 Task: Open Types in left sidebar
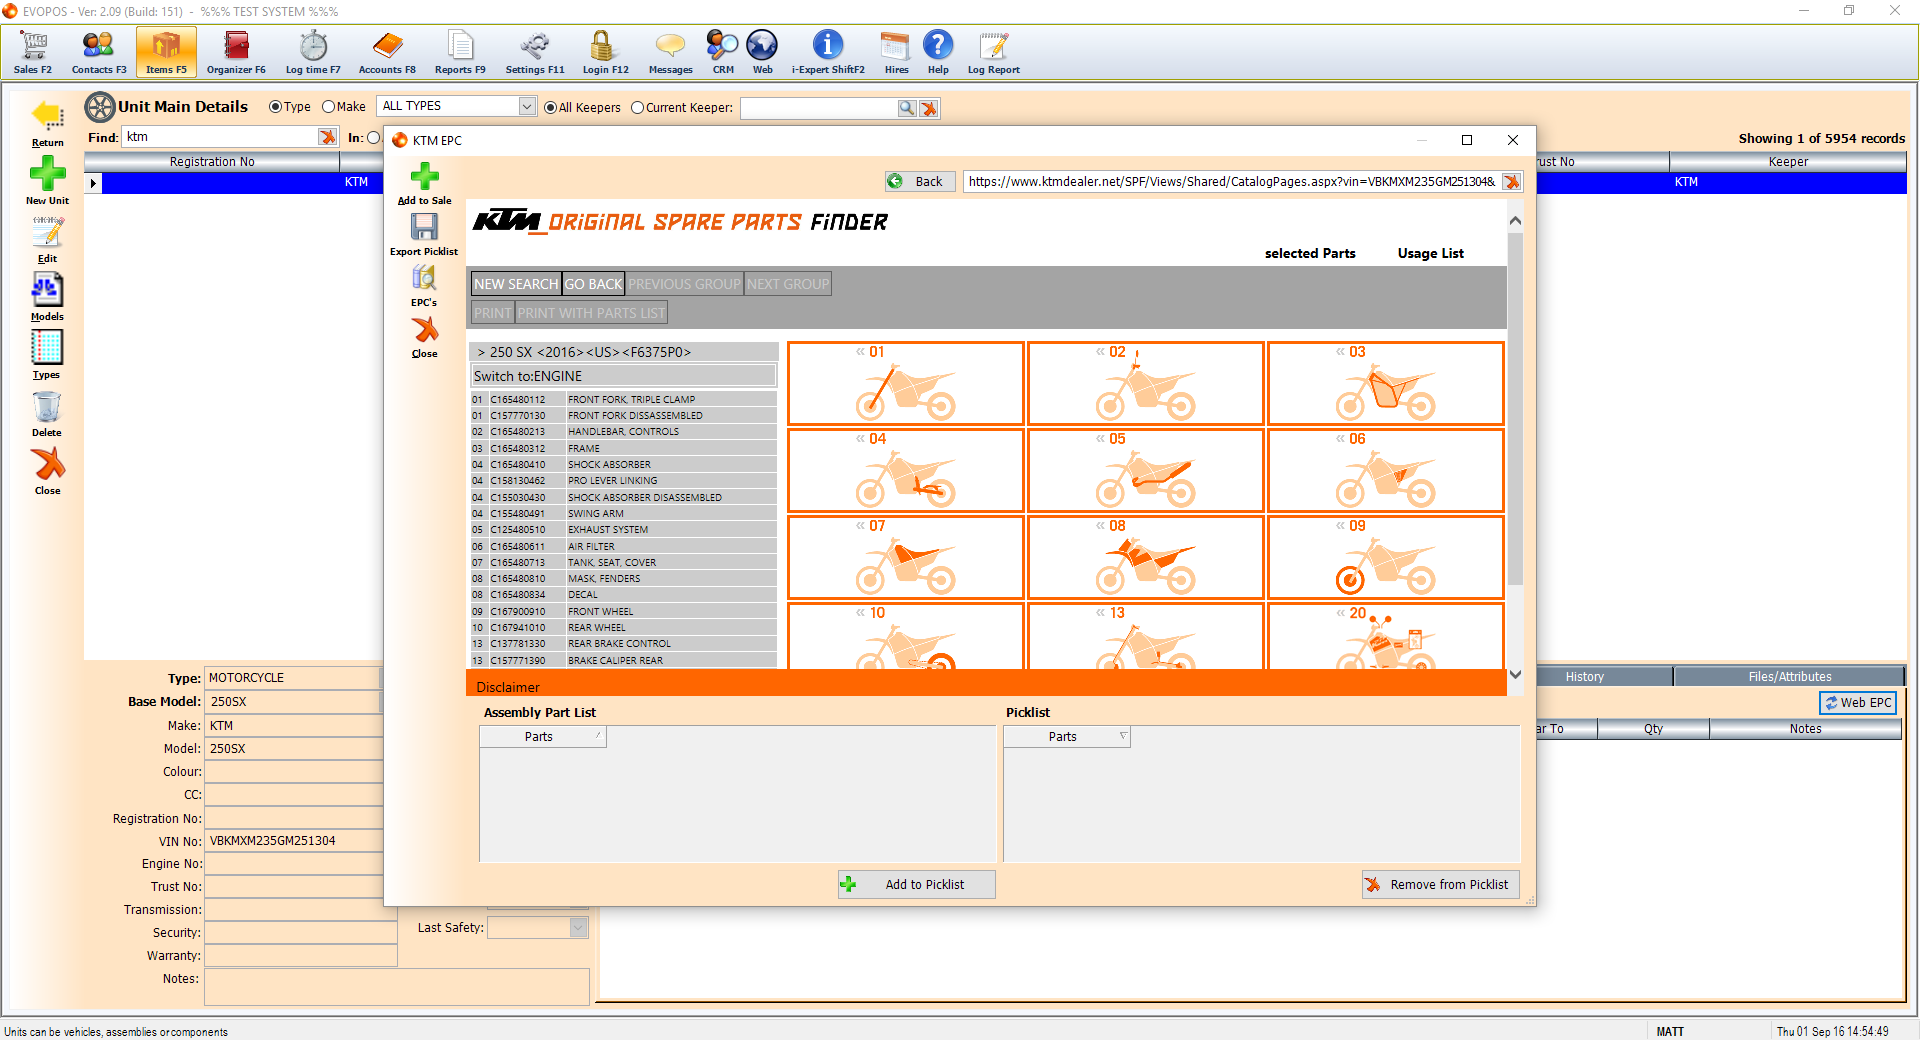coord(47,355)
